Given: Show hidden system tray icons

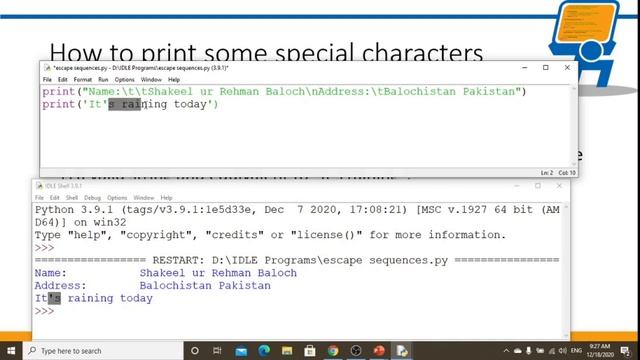Looking at the screenshot, I should pyautogui.click(x=506, y=351).
